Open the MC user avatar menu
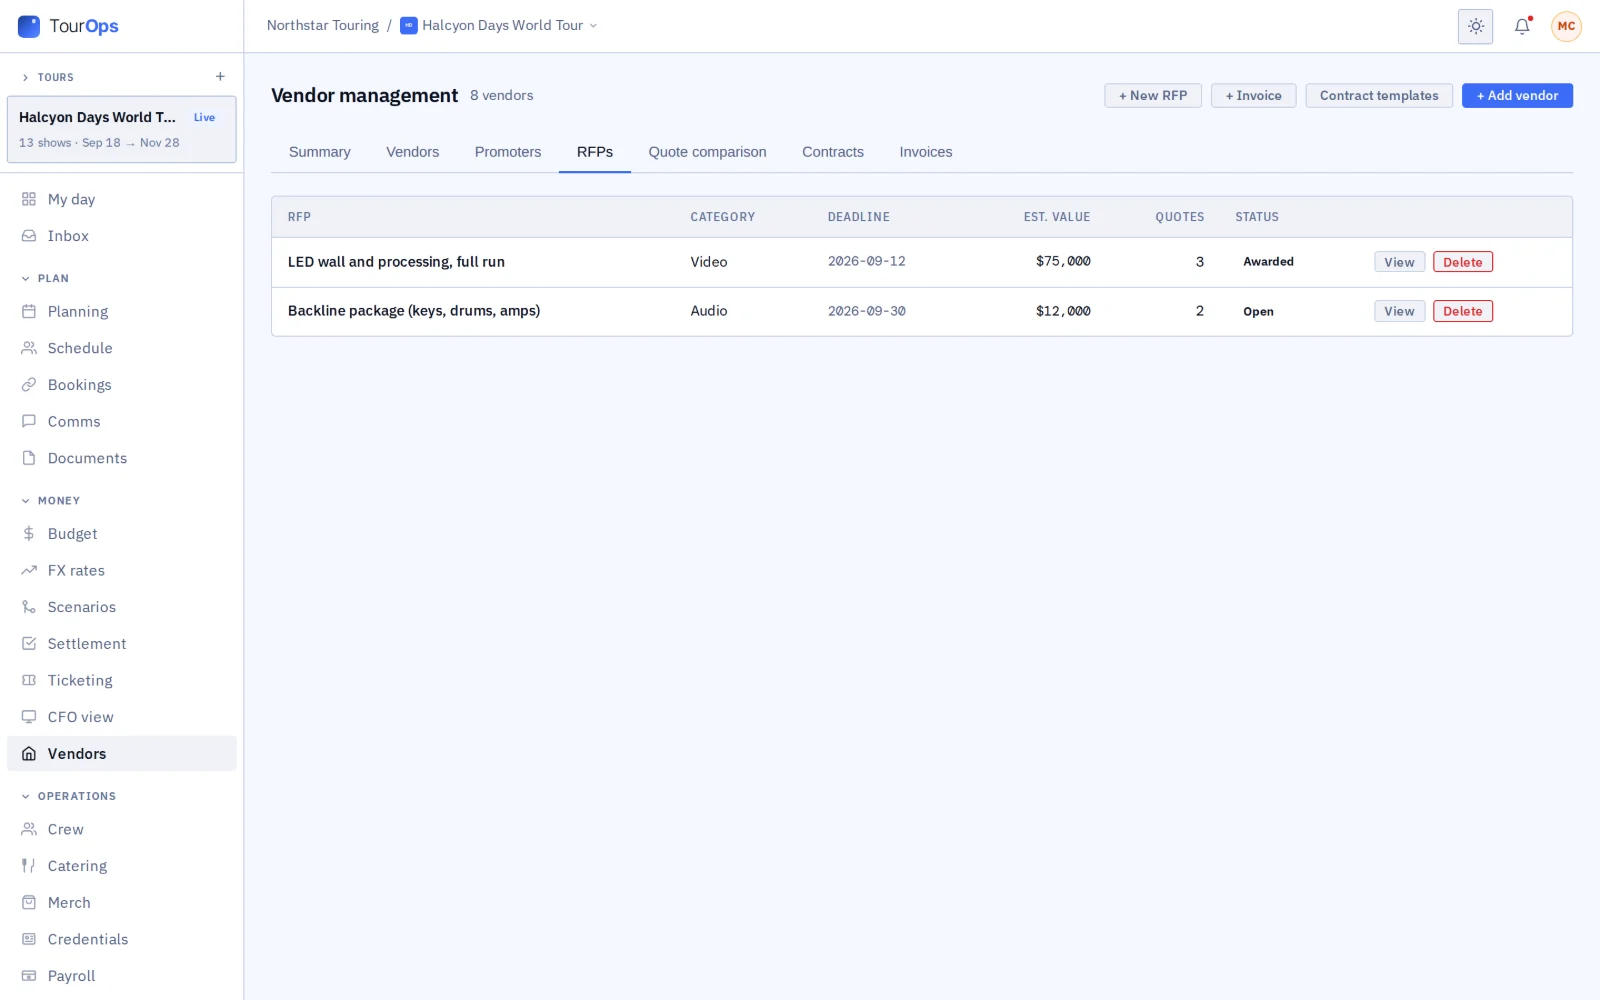Screen dimensions: 1600x1000 1566,26
